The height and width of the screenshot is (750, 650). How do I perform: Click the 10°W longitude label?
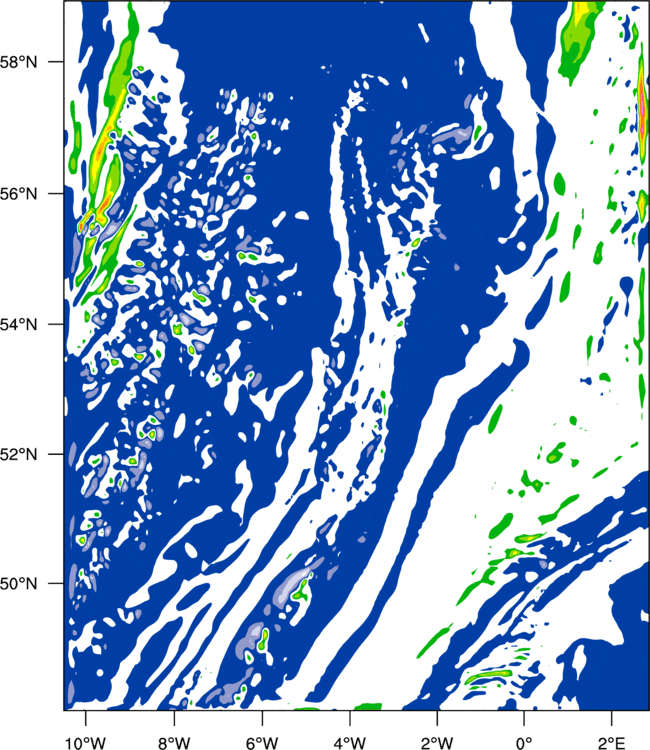tap(86, 743)
